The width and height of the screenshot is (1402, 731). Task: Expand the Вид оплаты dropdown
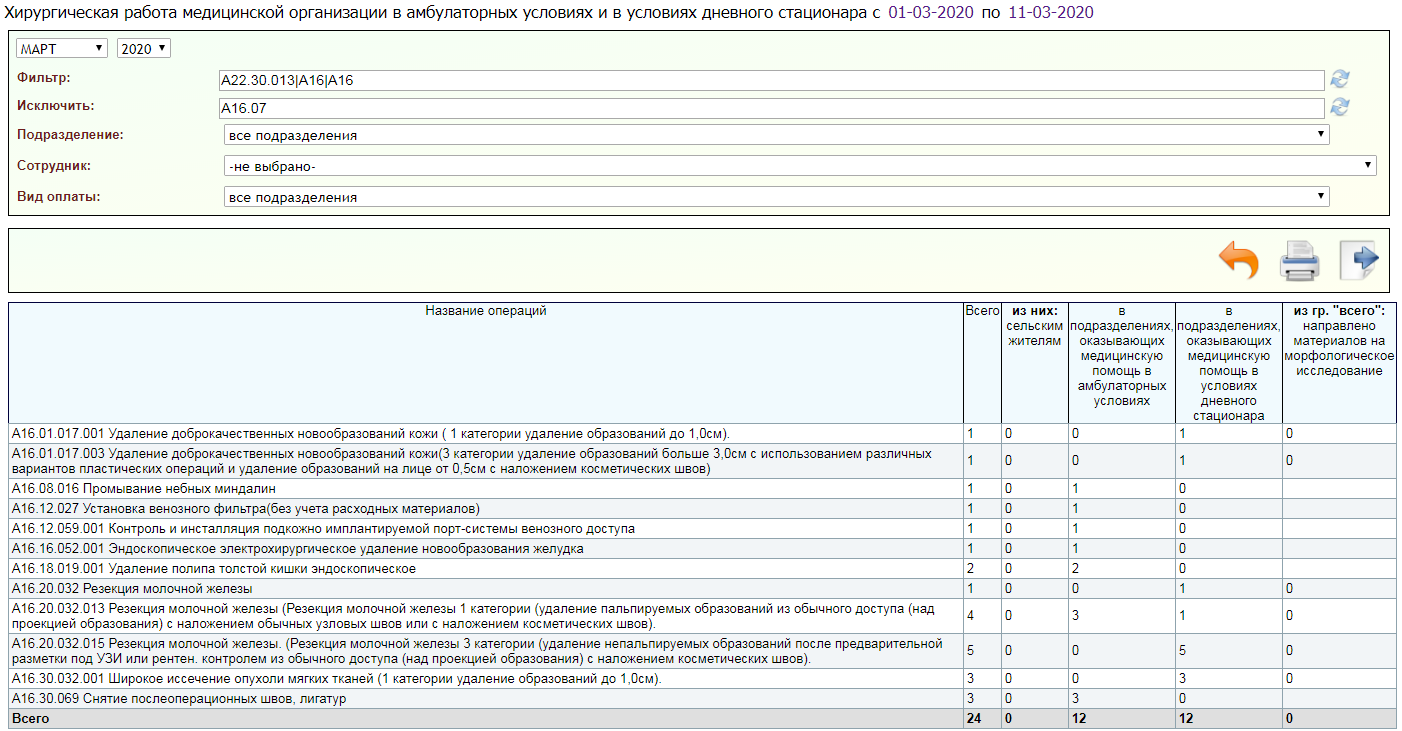(776, 197)
